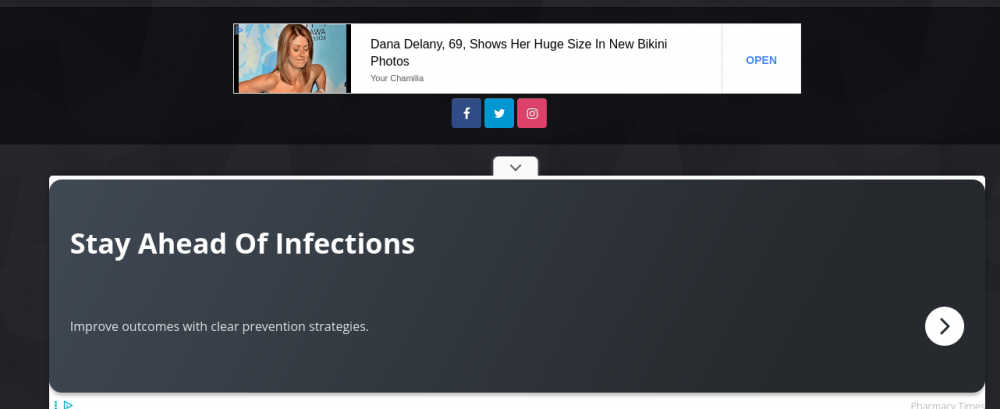Screen dimensions: 1000x409
Task: Open the Twitter social page
Action: (x=499, y=113)
